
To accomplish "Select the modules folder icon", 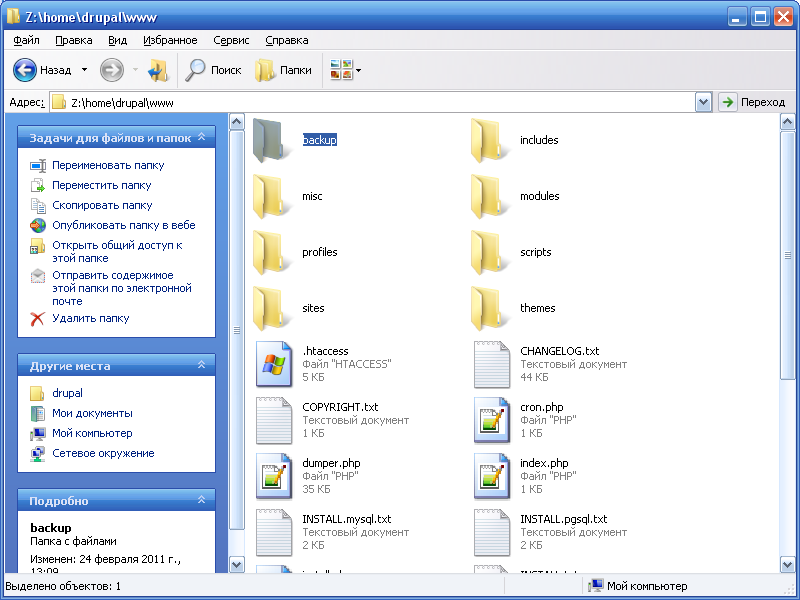I will pyautogui.click(x=489, y=196).
